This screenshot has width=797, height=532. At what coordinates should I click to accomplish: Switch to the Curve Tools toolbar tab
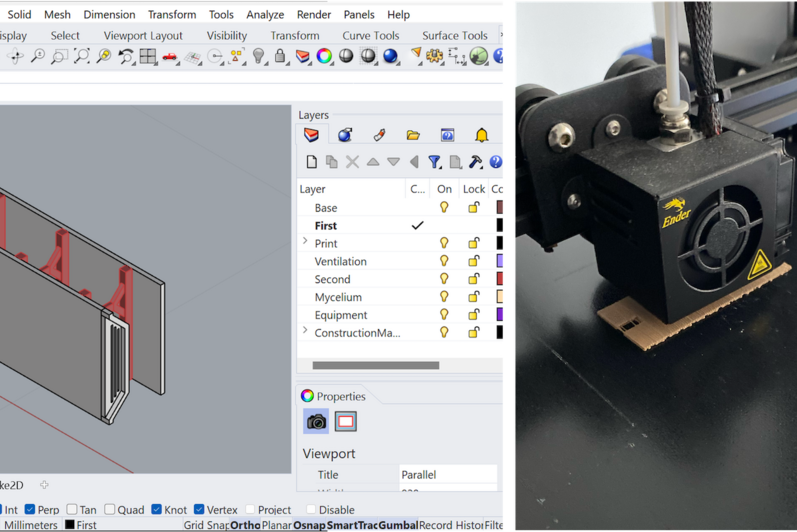click(x=370, y=36)
